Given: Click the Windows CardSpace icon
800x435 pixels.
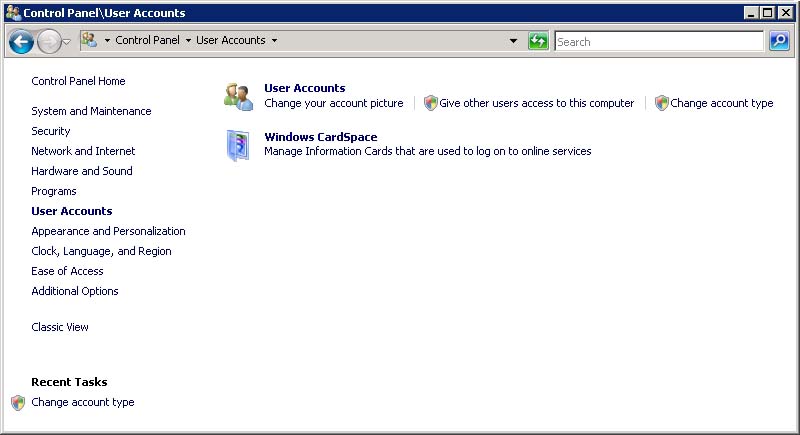Looking at the screenshot, I should (238, 145).
